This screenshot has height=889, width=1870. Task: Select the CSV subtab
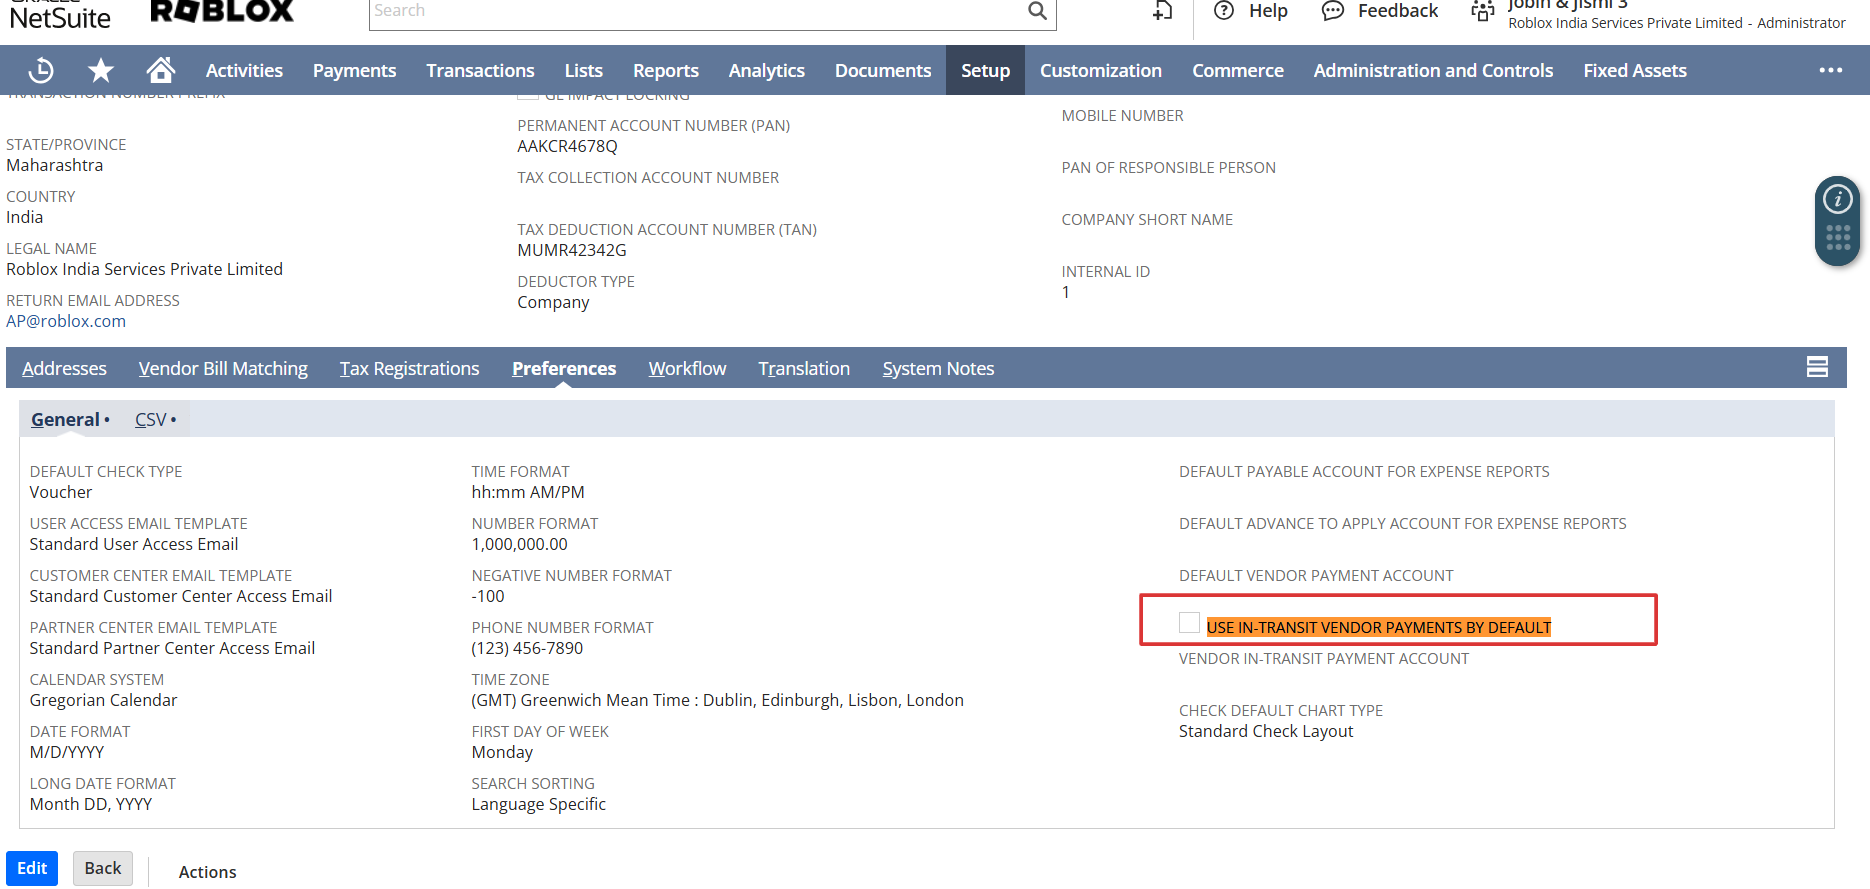151,420
